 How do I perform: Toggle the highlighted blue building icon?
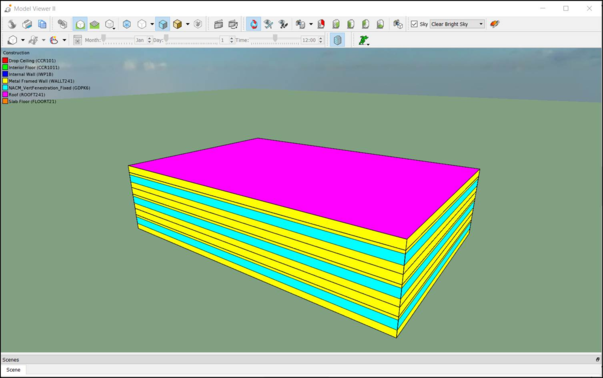coord(337,40)
